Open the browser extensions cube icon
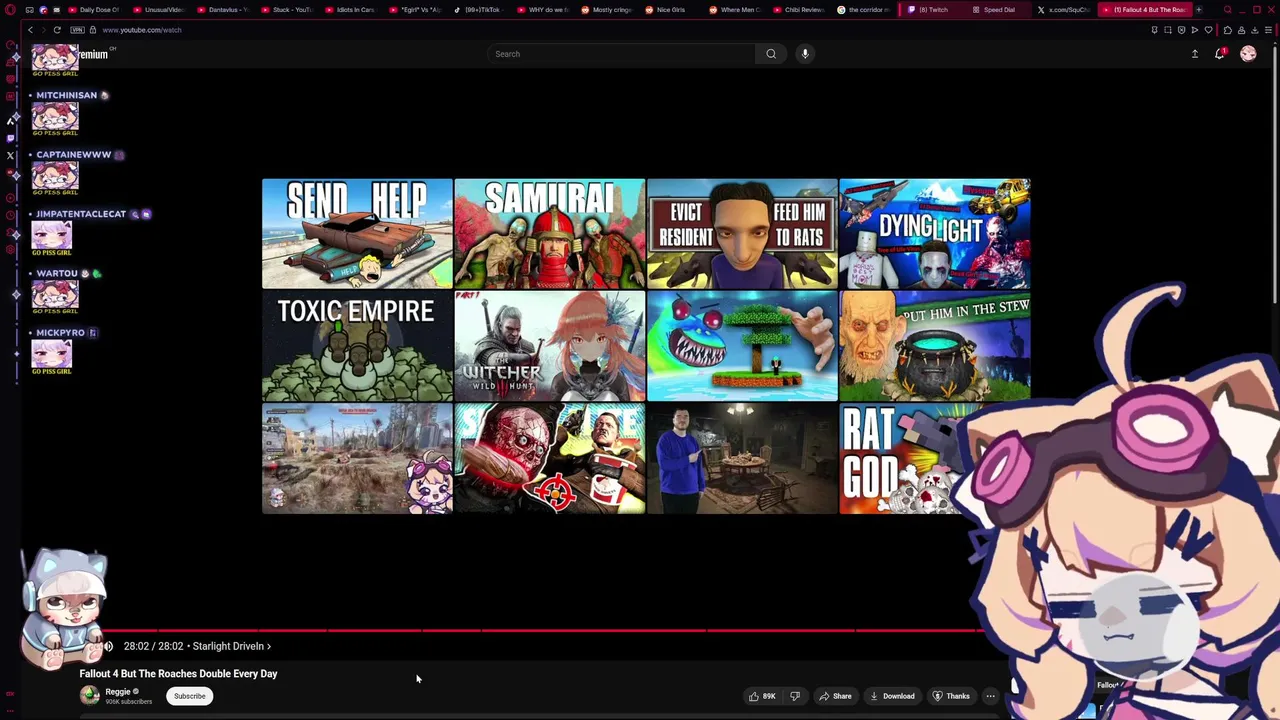 pos(1228,30)
